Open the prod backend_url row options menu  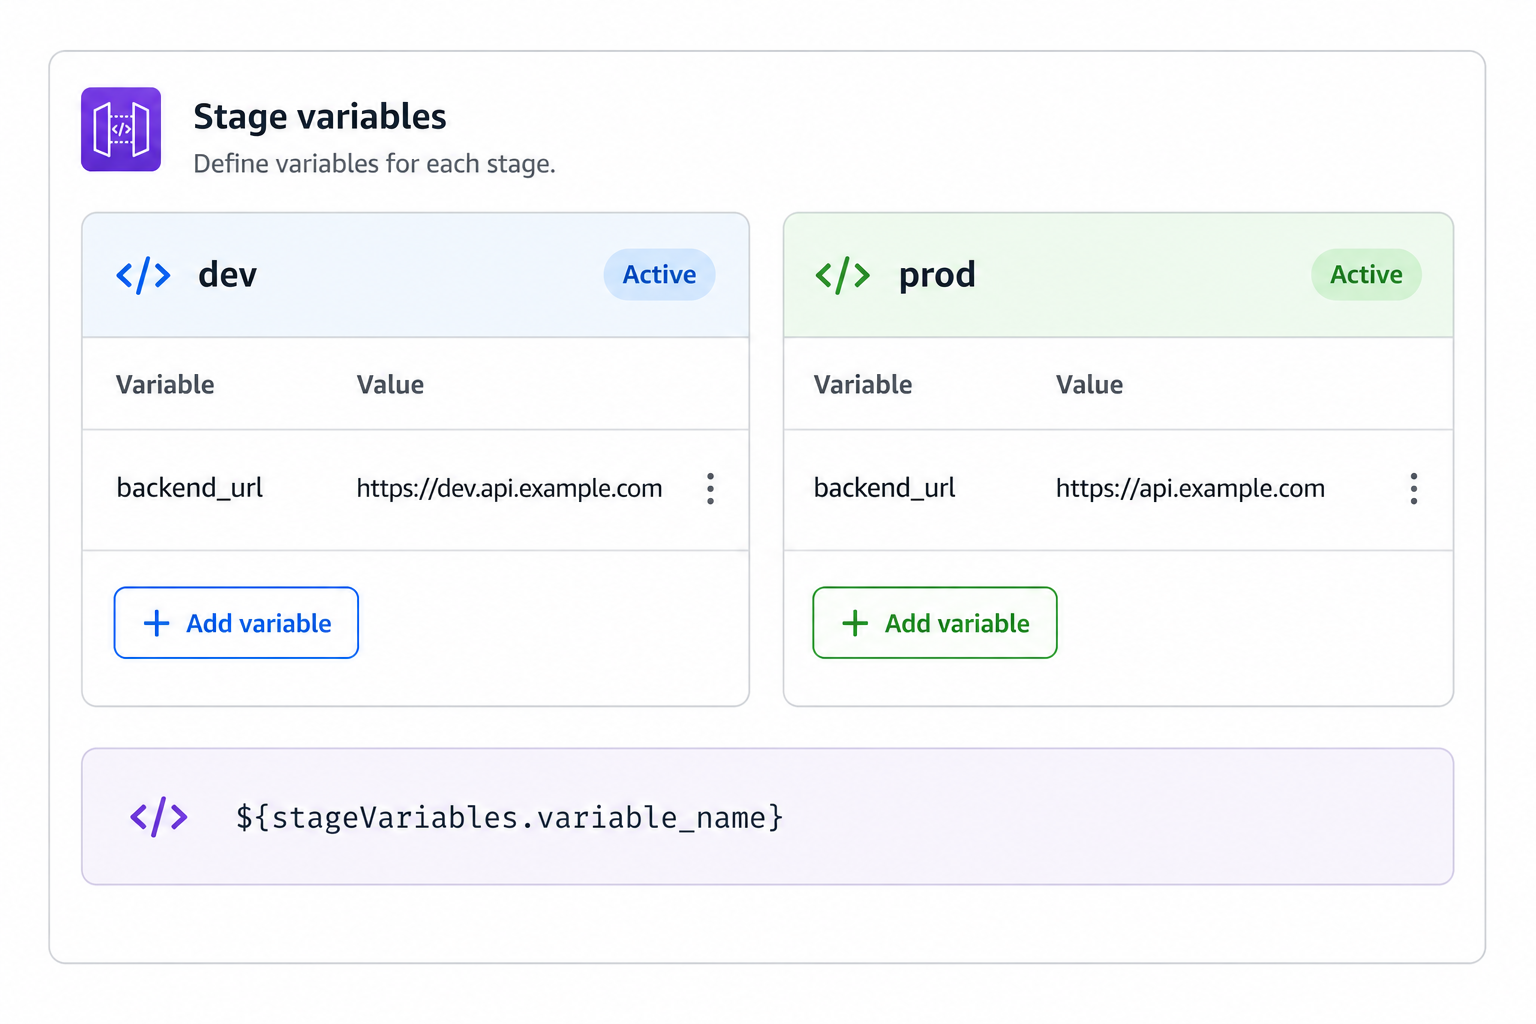coord(1413,489)
